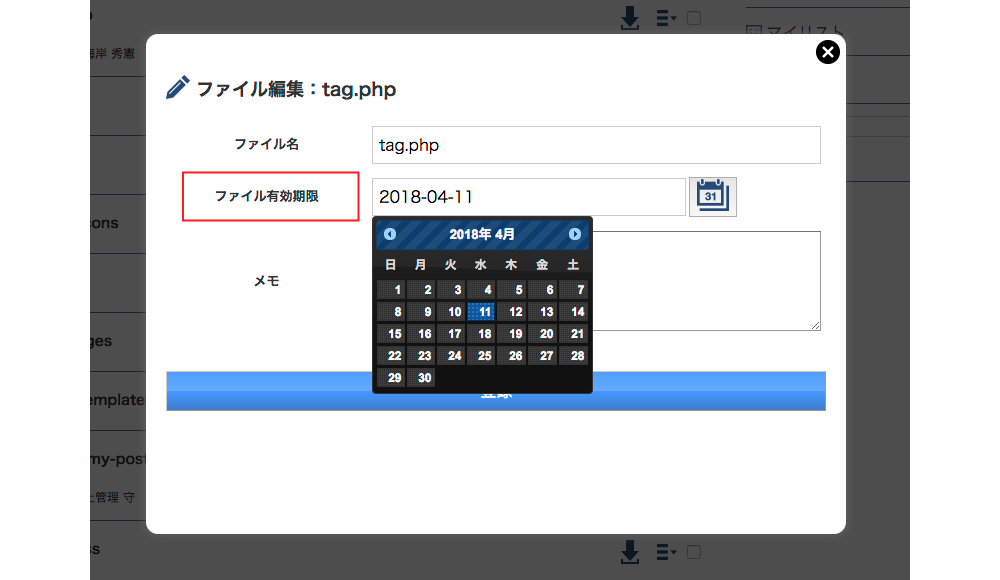Select April 5 in calendar
Image resolution: width=1000 pixels, height=580 pixels.
[x=511, y=290]
